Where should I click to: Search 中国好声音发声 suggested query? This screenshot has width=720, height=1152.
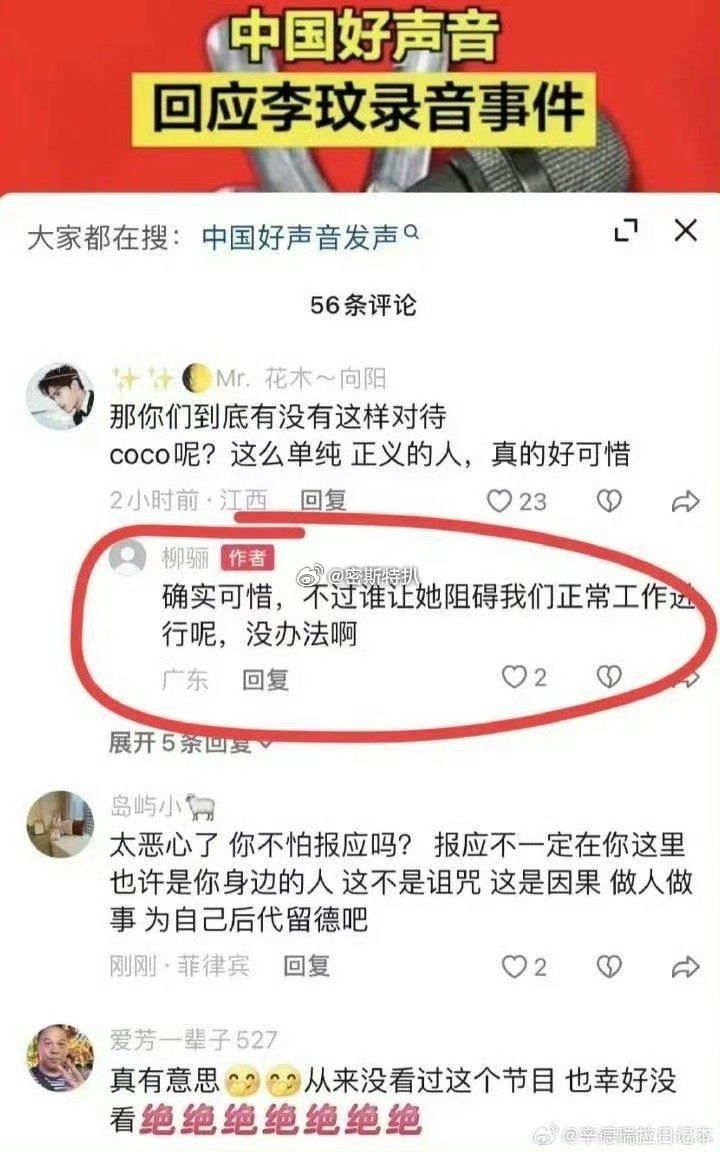[300, 237]
